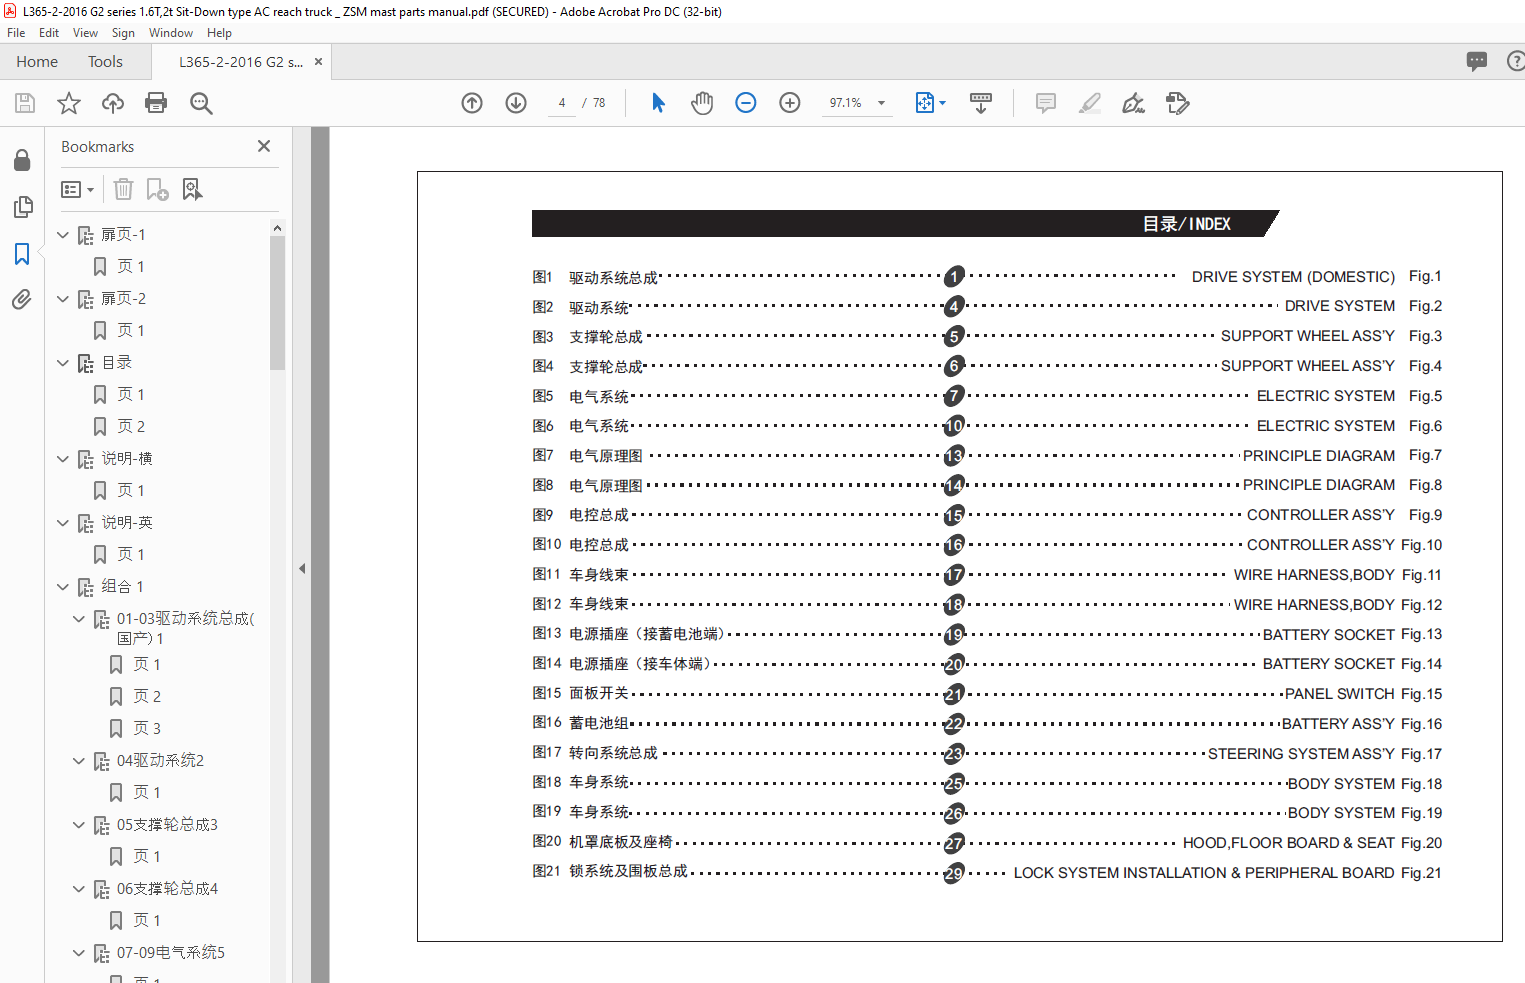
Task: Add a new bookmark
Action: (157, 189)
